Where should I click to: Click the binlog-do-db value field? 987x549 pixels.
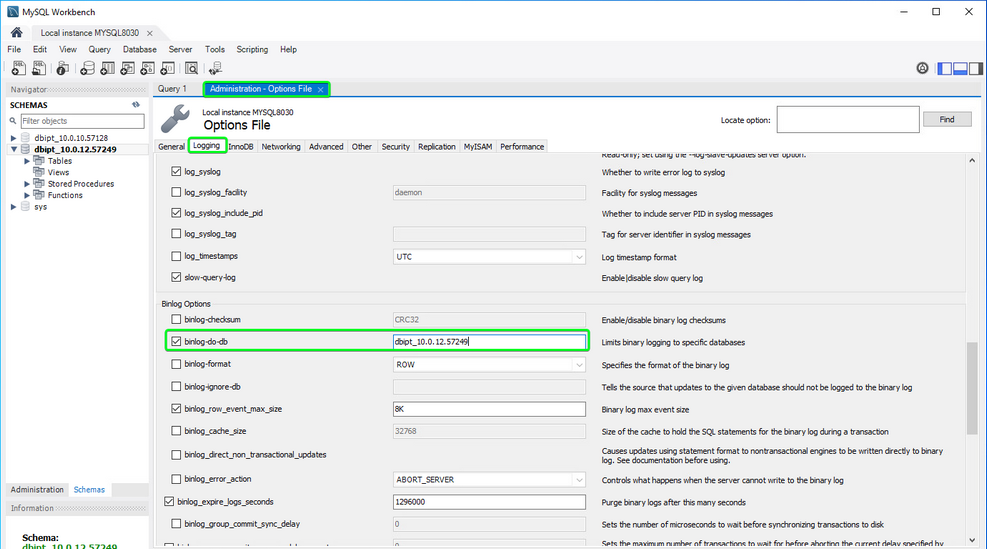489,341
